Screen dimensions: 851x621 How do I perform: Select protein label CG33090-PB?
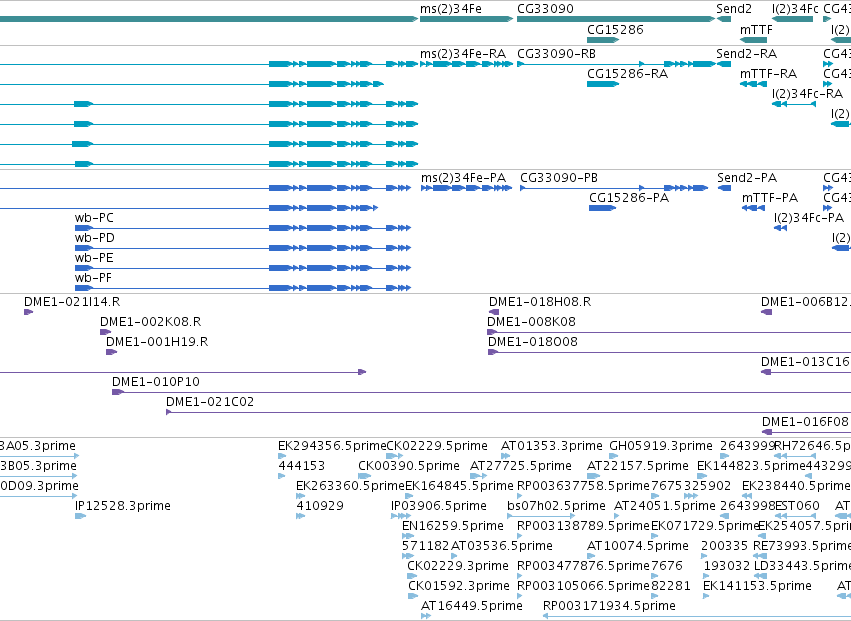(558, 178)
